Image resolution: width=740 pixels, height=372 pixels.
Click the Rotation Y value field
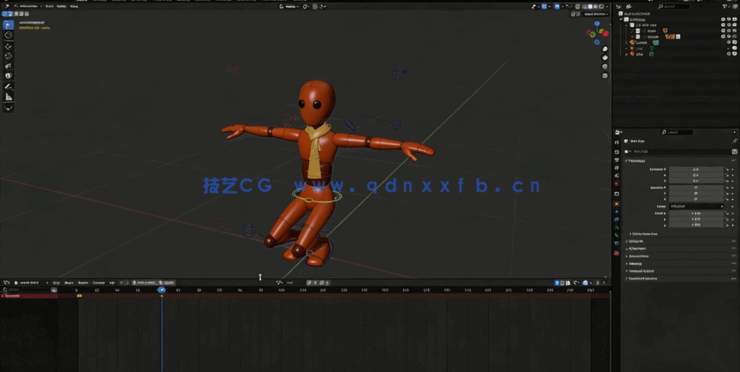[696, 193]
